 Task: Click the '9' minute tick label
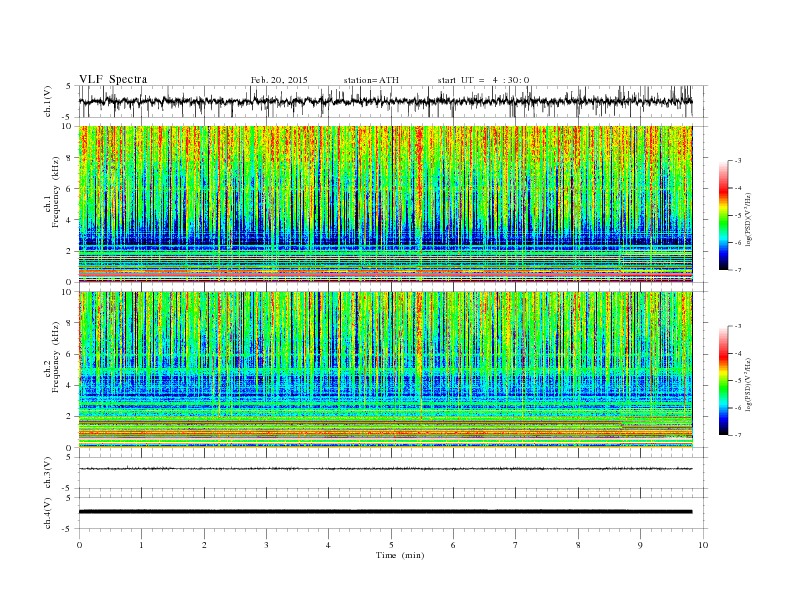640,545
